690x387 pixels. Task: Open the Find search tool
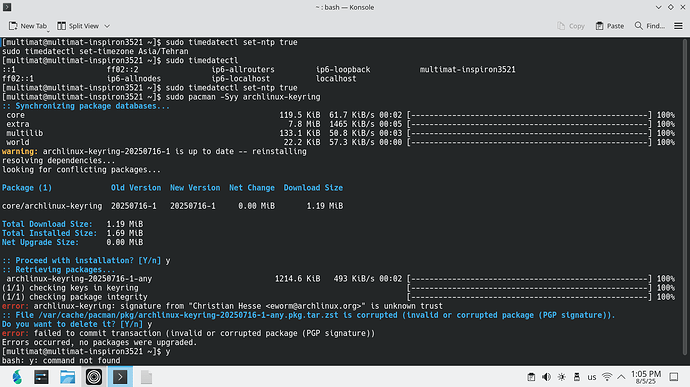[x=650, y=26]
